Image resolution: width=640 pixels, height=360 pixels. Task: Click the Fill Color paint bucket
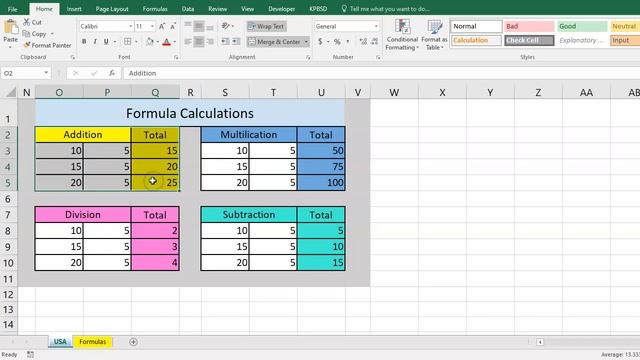click(150, 41)
